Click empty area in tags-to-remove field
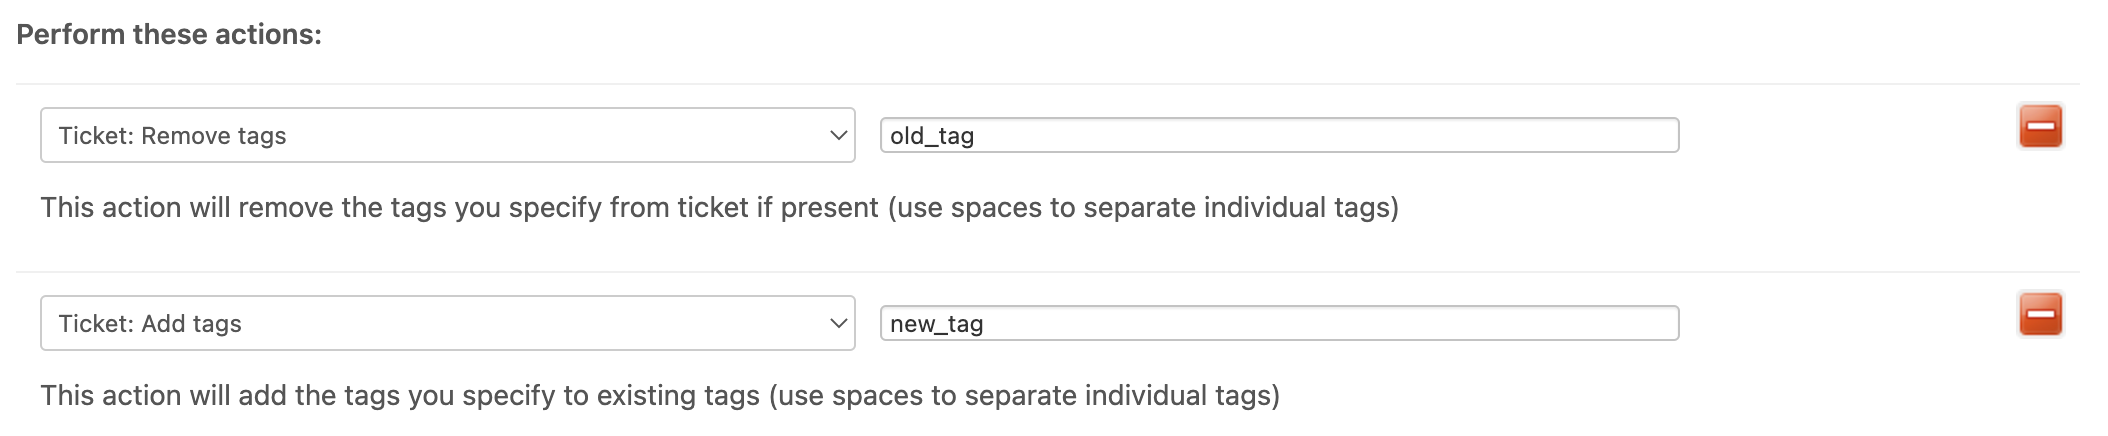 click(x=1400, y=135)
